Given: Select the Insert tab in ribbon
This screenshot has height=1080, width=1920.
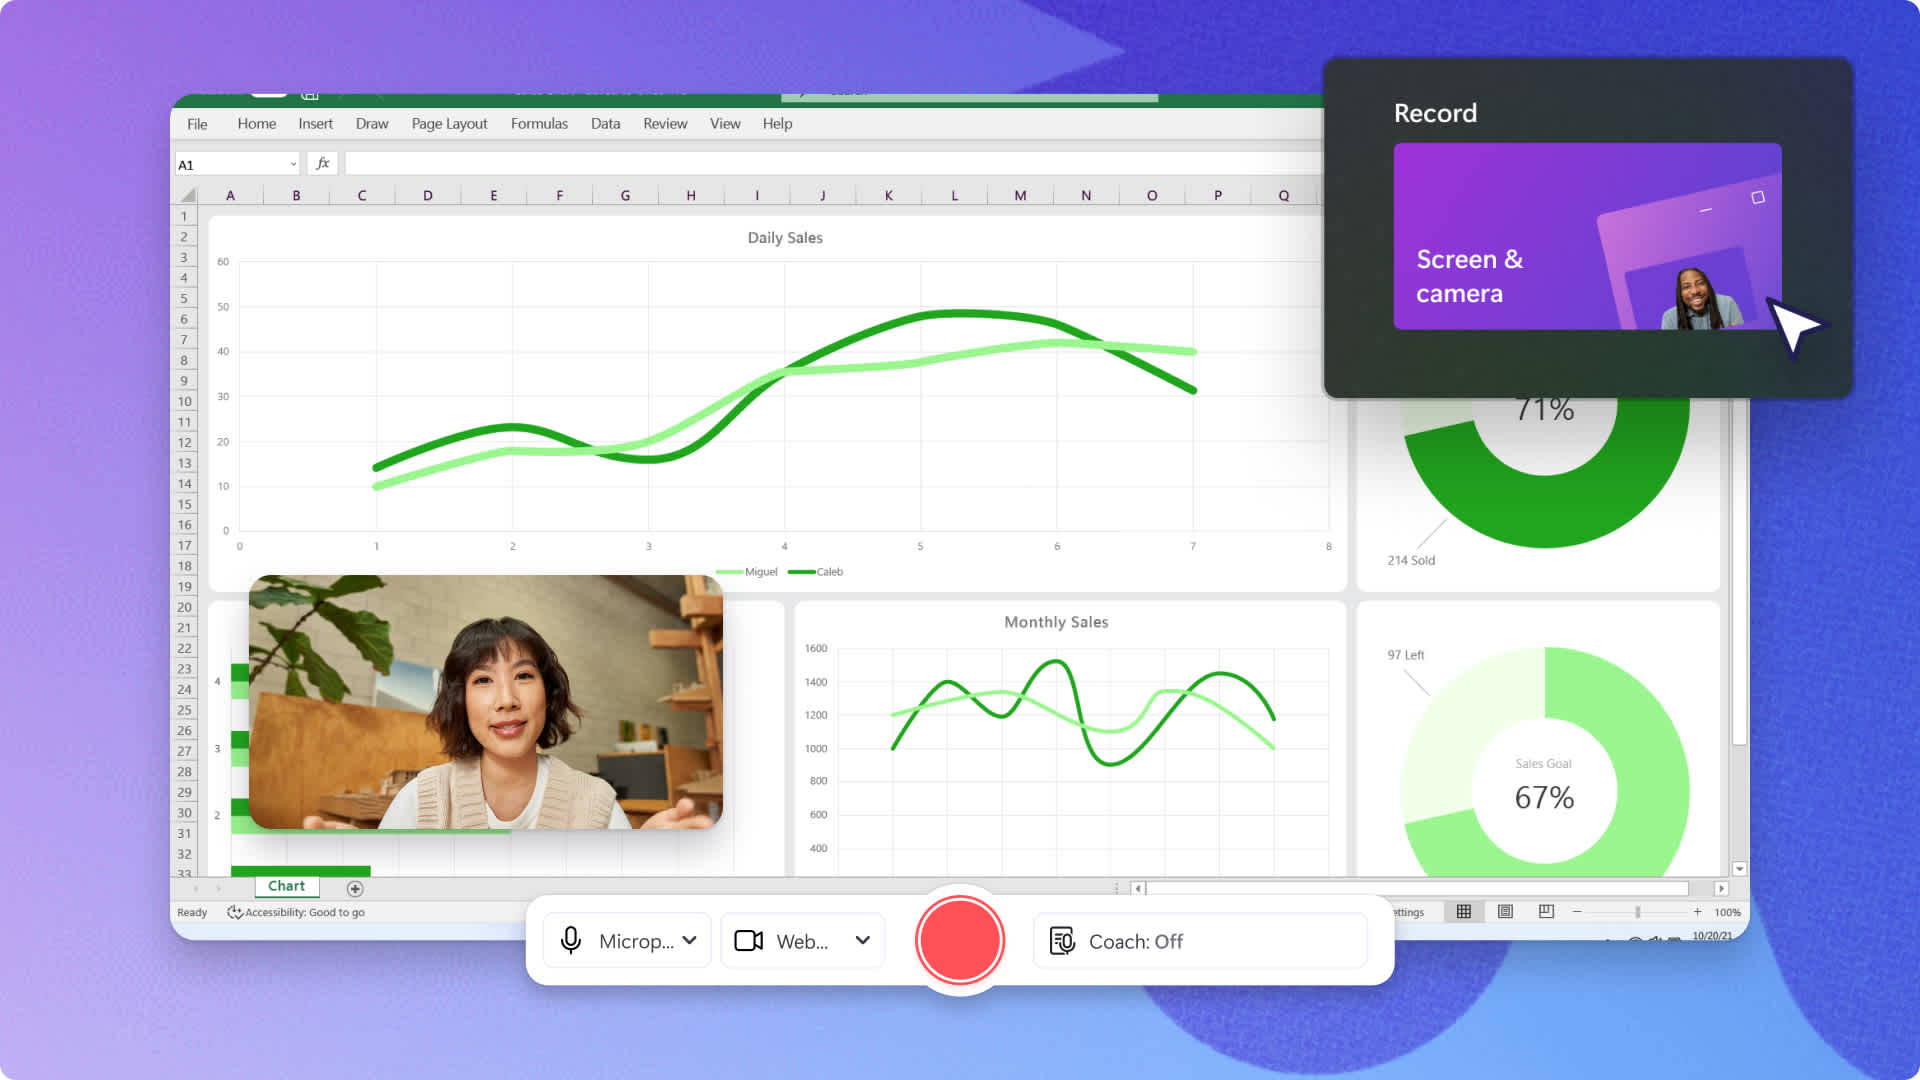Looking at the screenshot, I should [316, 123].
